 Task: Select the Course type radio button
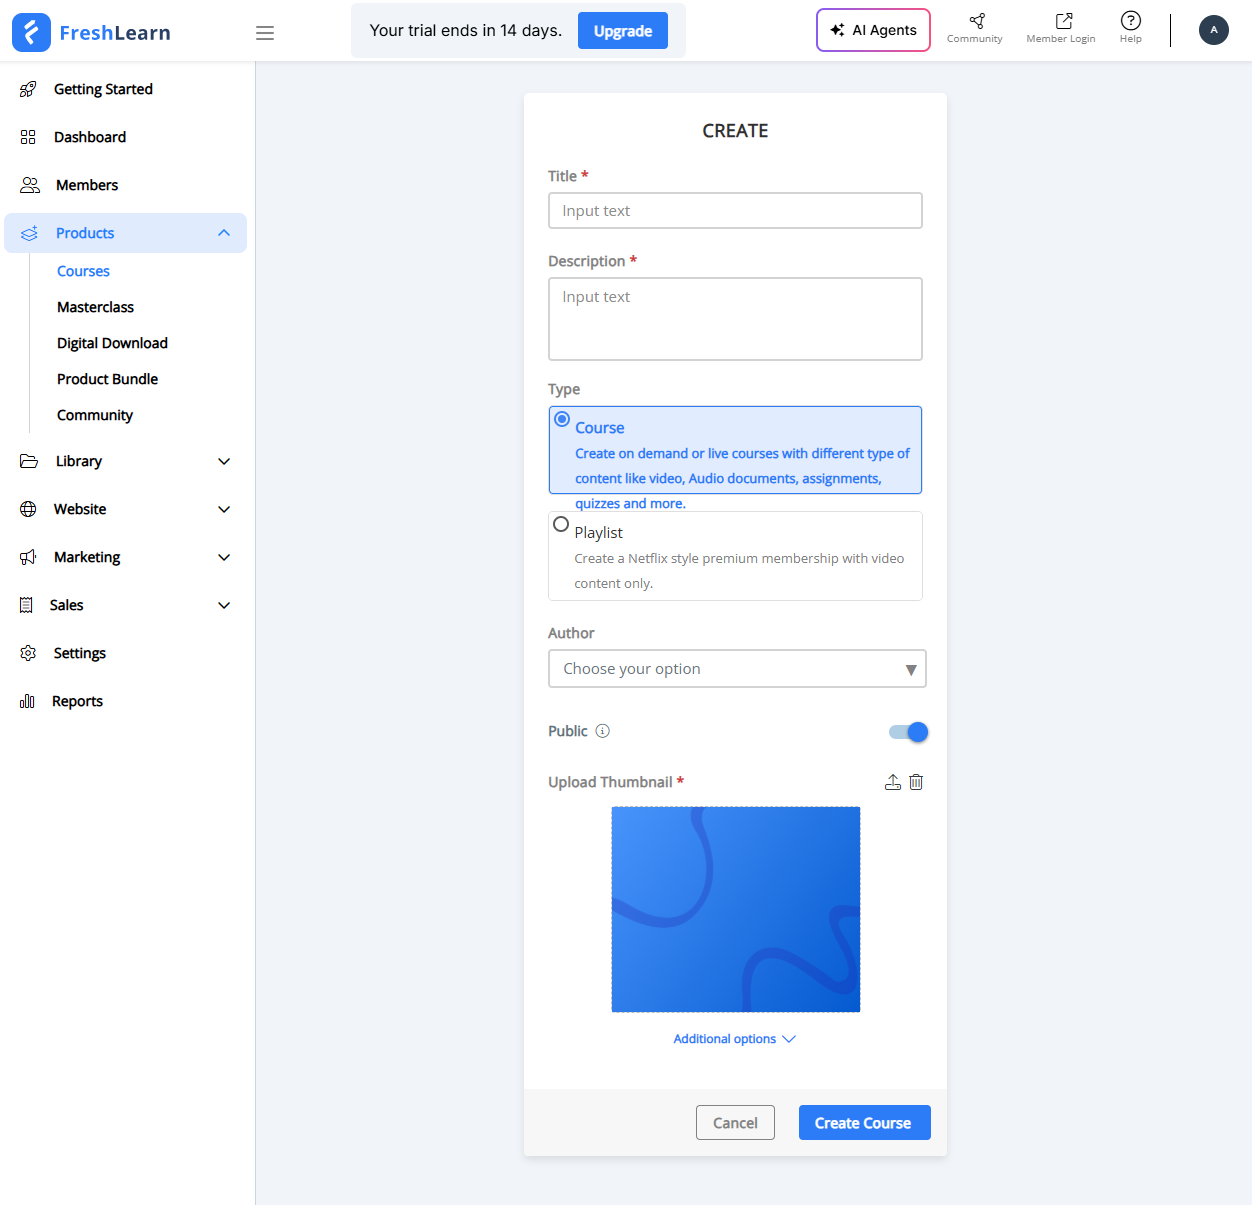point(563,419)
